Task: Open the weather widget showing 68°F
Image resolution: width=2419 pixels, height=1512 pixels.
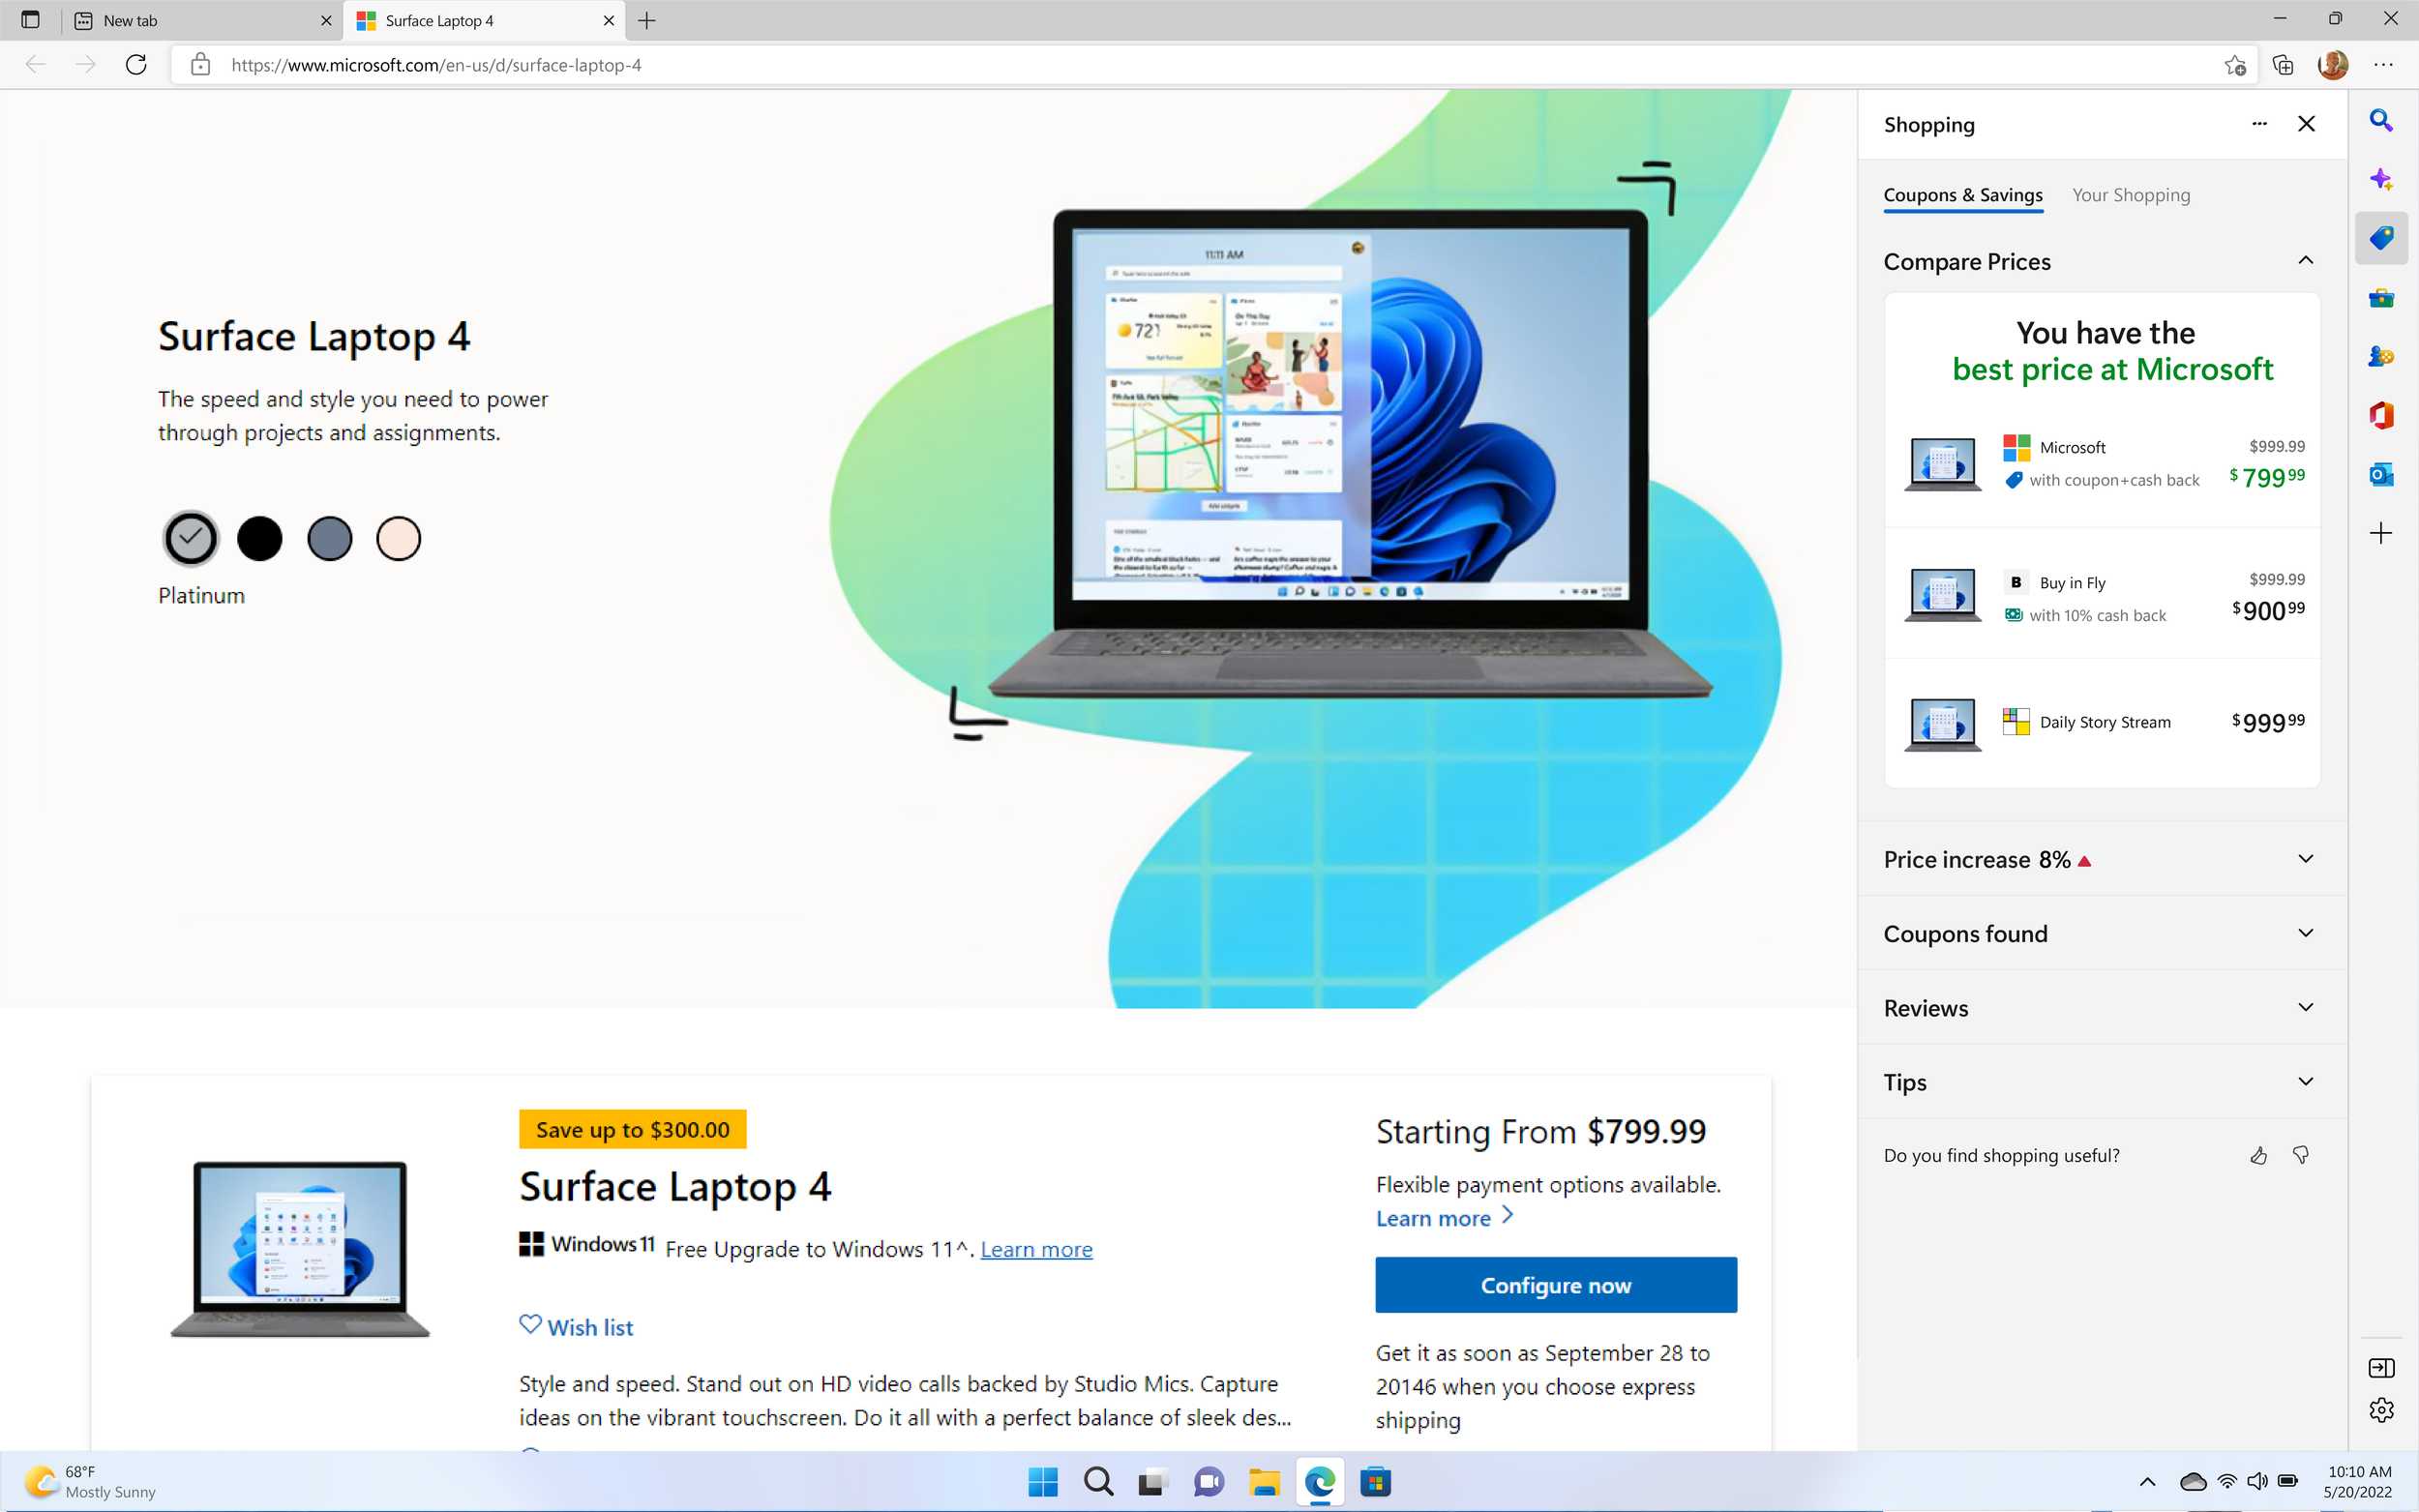Action: [x=90, y=1481]
